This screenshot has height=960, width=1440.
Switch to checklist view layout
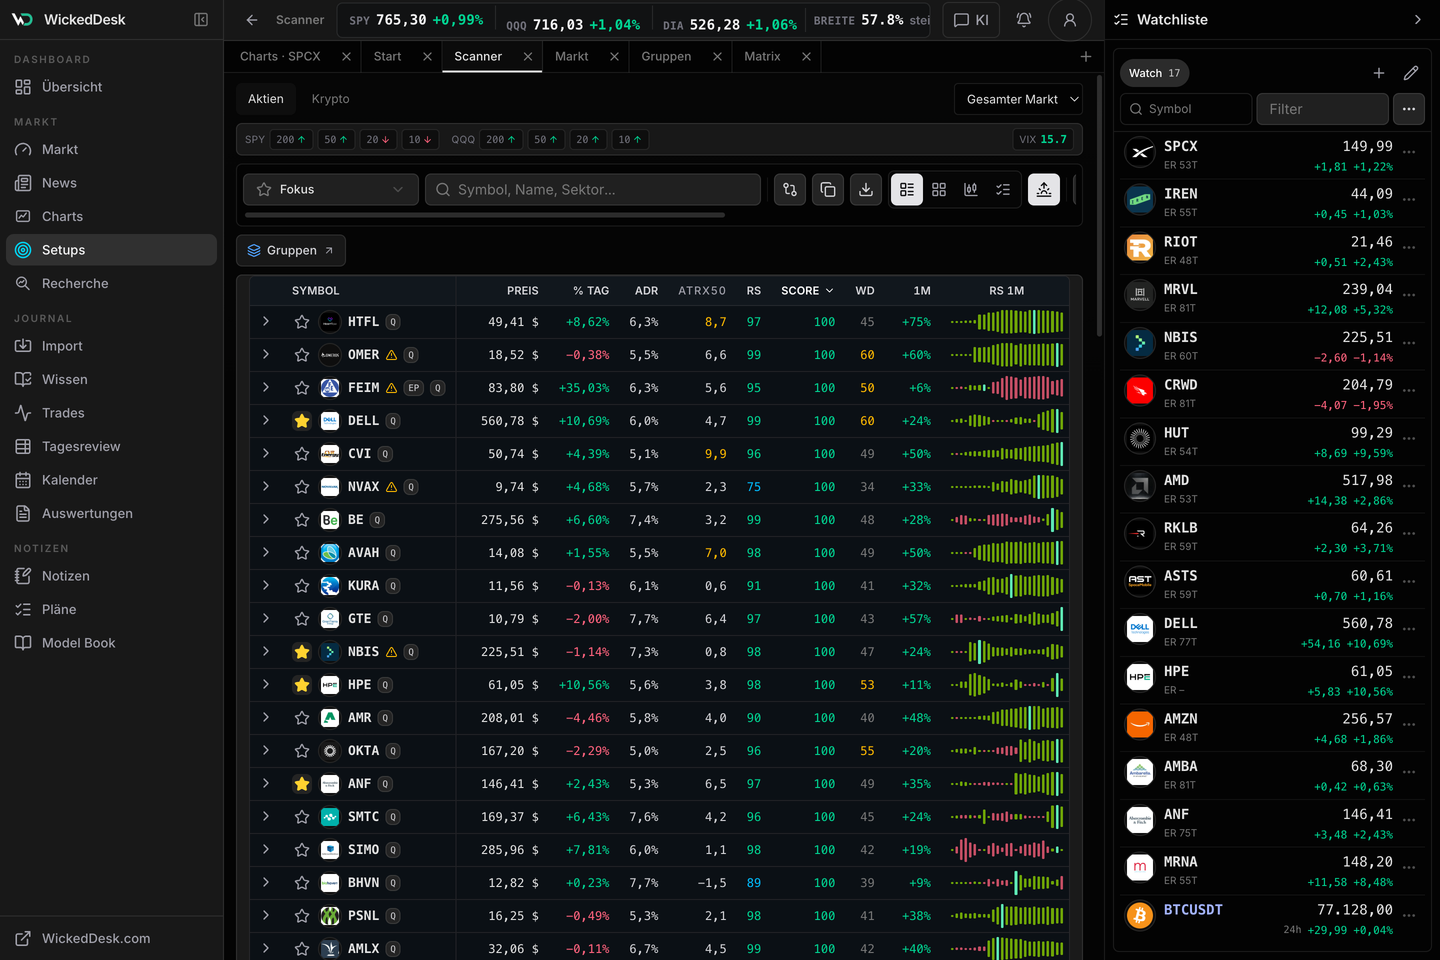point(1003,189)
